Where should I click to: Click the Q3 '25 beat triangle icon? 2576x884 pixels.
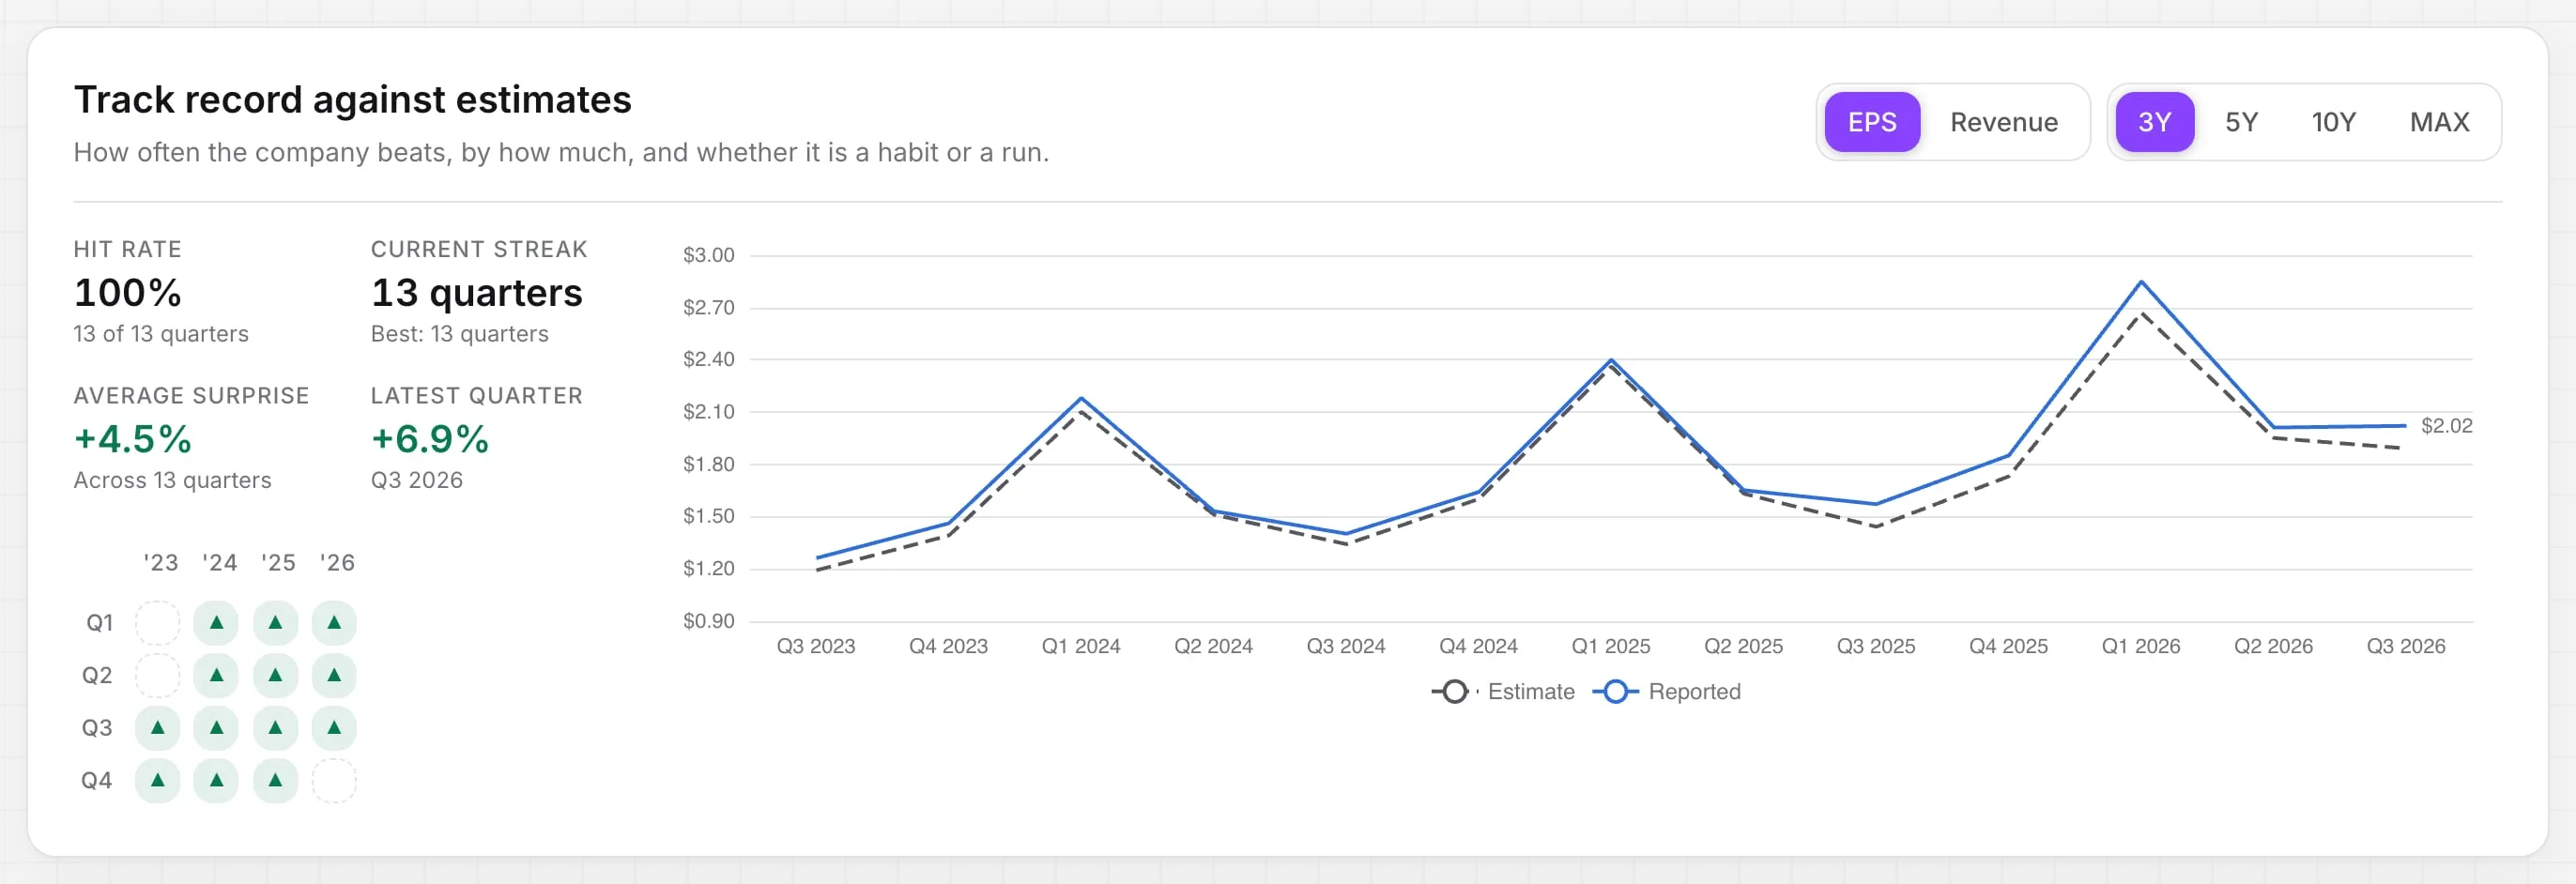(x=275, y=727)
